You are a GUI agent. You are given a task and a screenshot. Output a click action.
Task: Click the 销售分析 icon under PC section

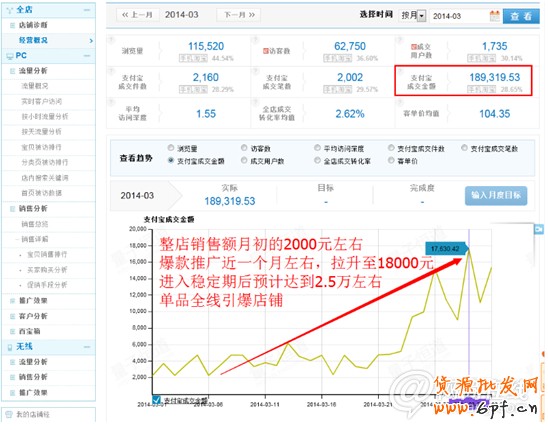(13, 209)
